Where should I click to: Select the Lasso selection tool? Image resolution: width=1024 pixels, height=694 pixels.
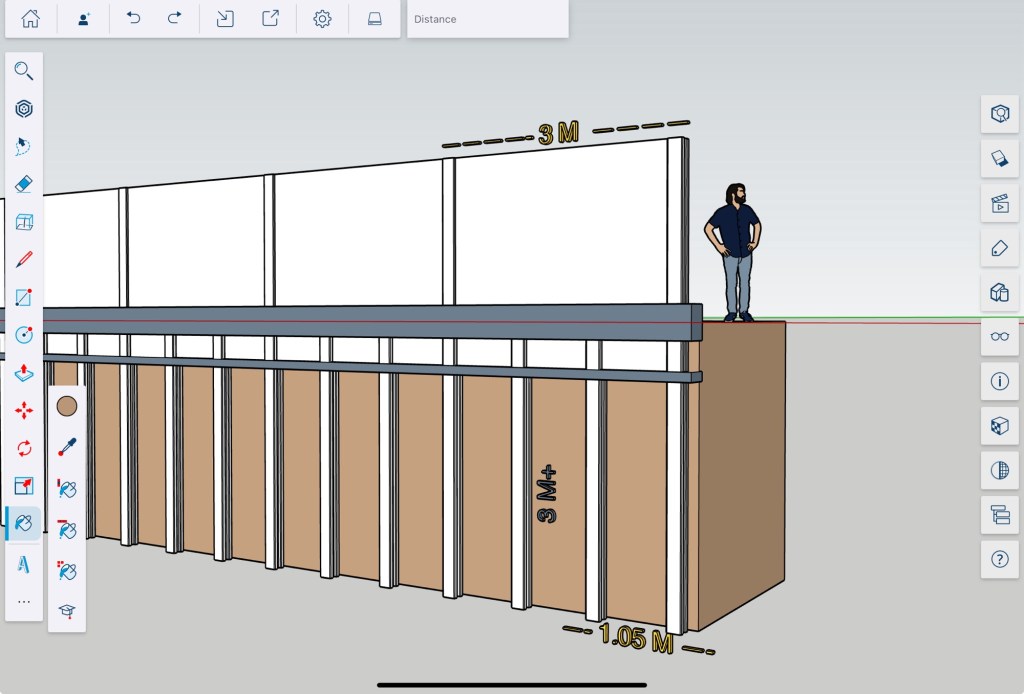click(24, 146)
